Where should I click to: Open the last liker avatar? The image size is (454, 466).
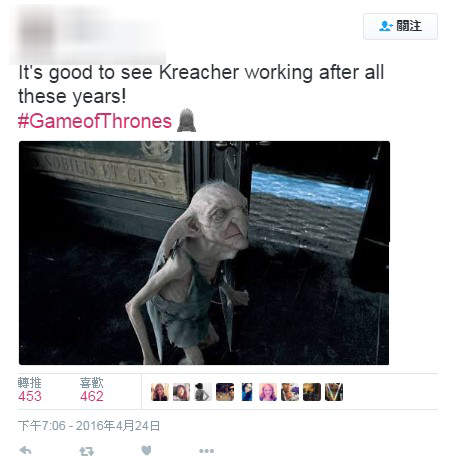(x=334, y=392)
